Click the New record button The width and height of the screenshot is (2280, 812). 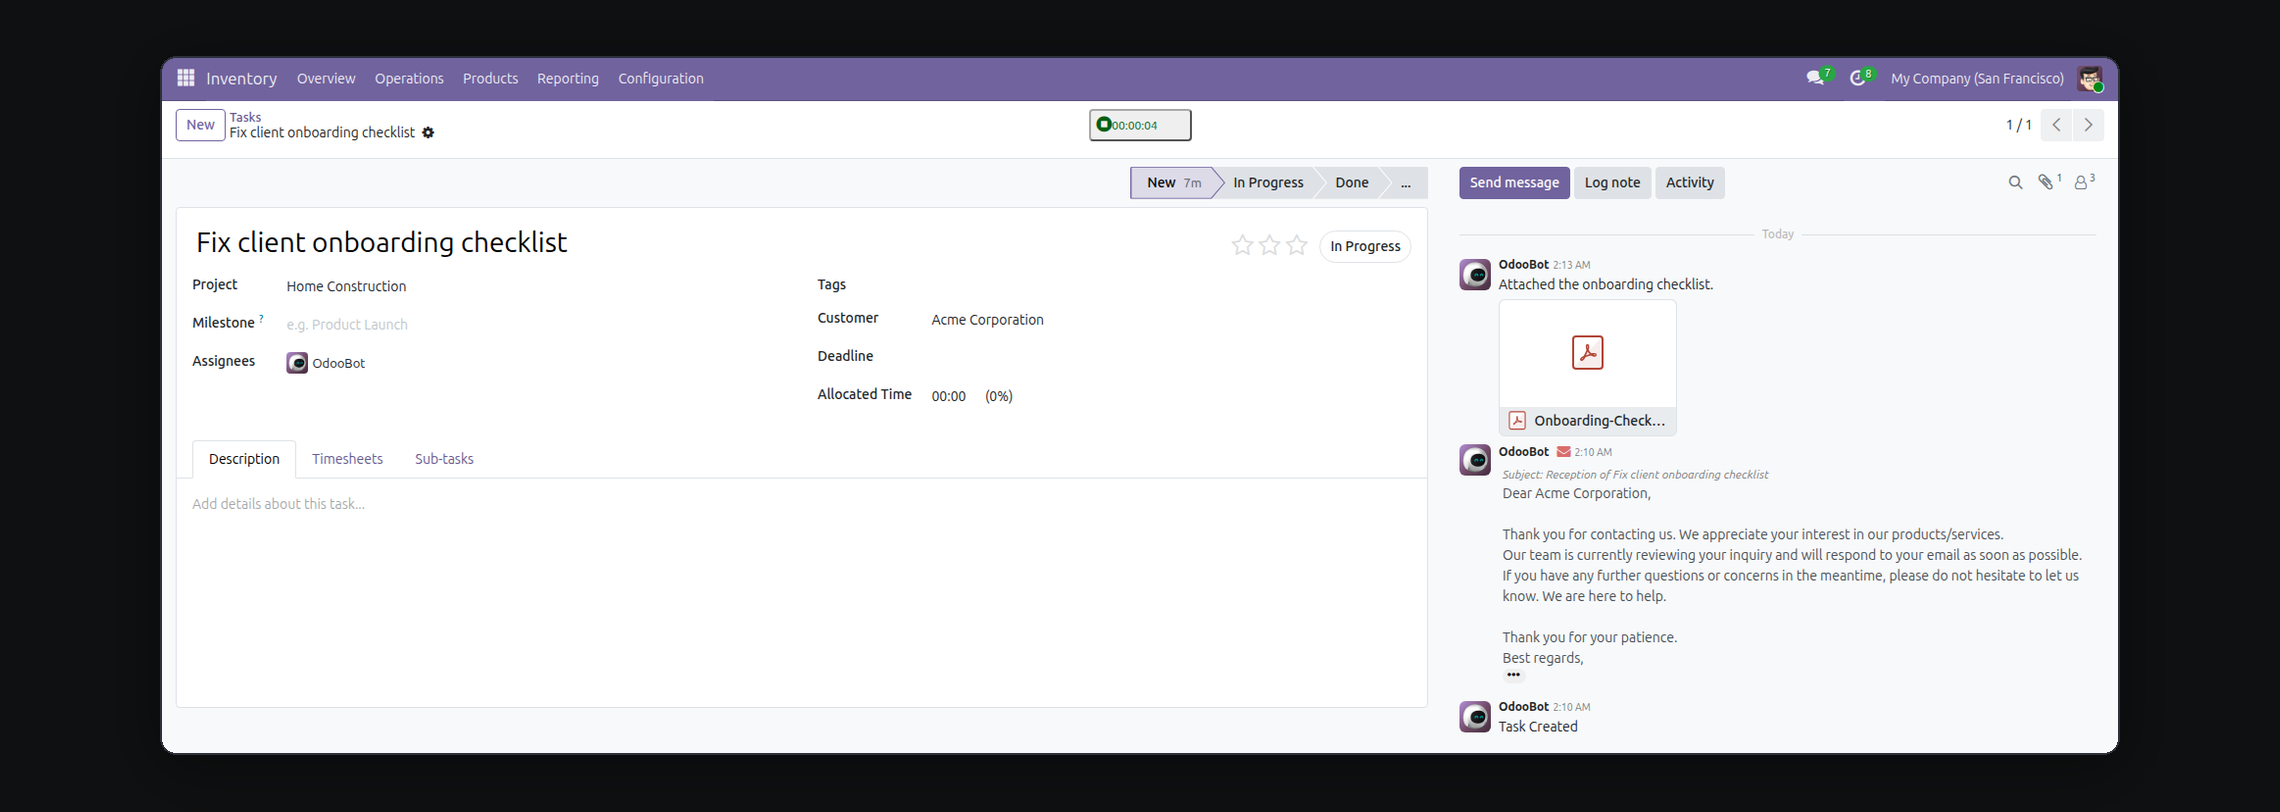200,125
